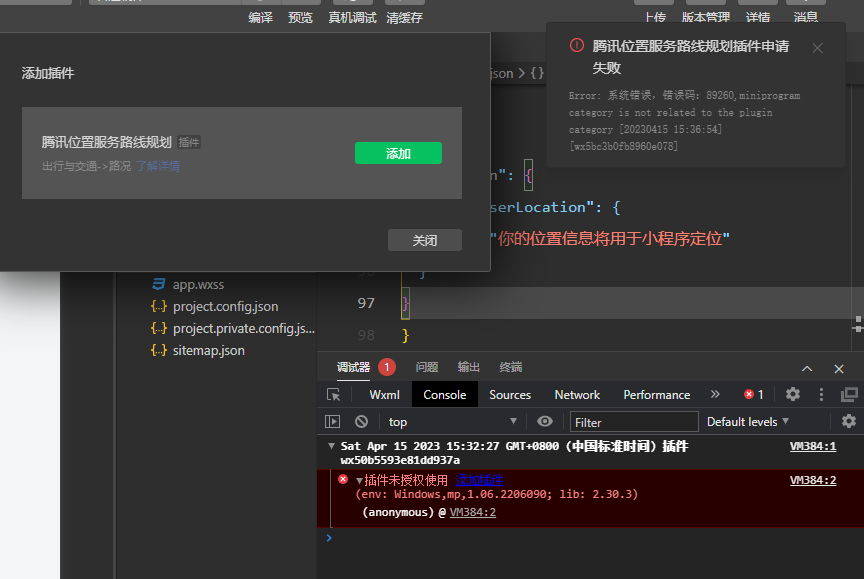
Task: Collapse the Sat Apr 15 log group
Action: pyautogui.click(x=331, y=446)
